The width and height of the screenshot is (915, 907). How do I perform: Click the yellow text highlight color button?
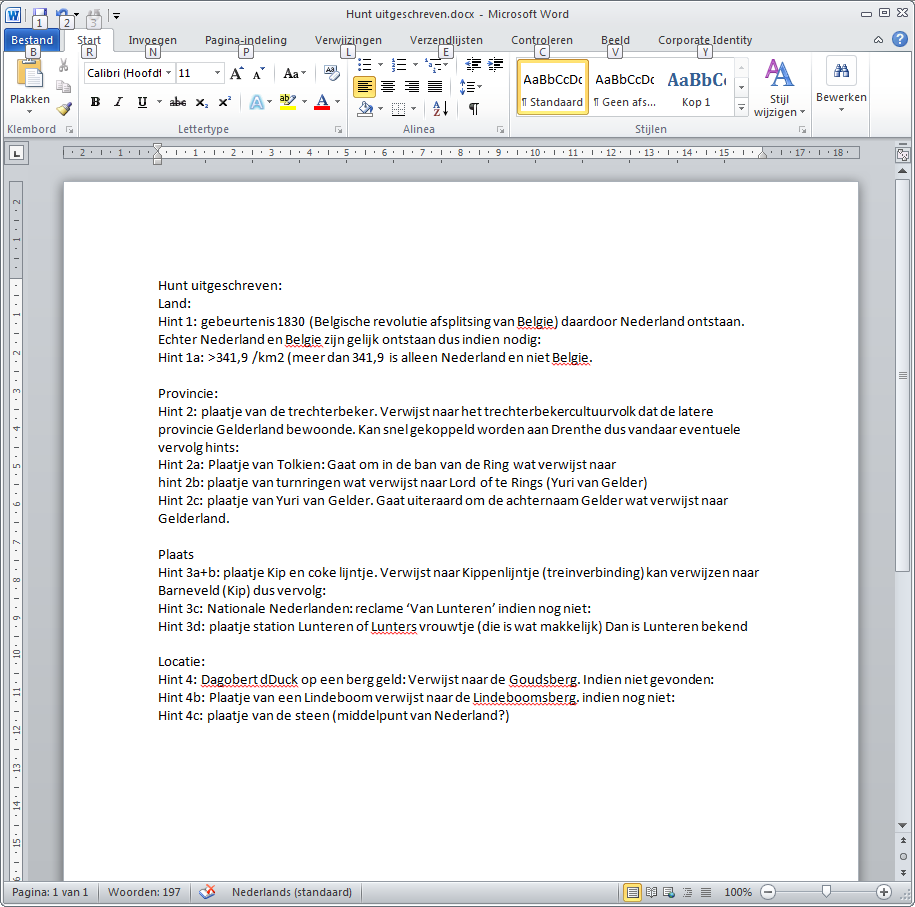(x=288, y=102)
